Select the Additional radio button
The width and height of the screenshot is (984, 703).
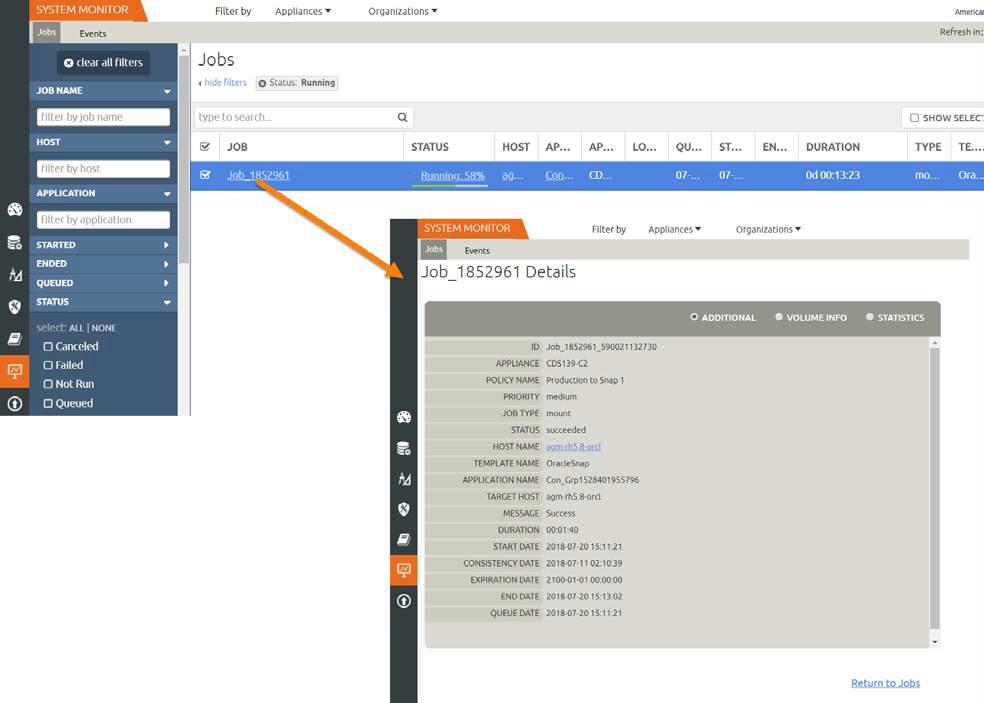[x=694, y=317]
